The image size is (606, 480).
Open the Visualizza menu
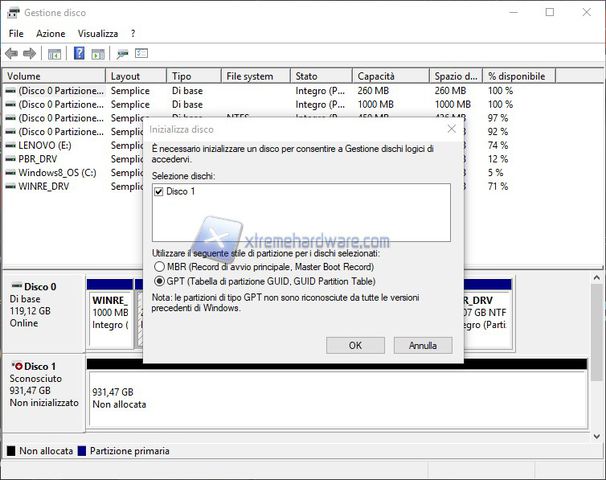[98, 33]
